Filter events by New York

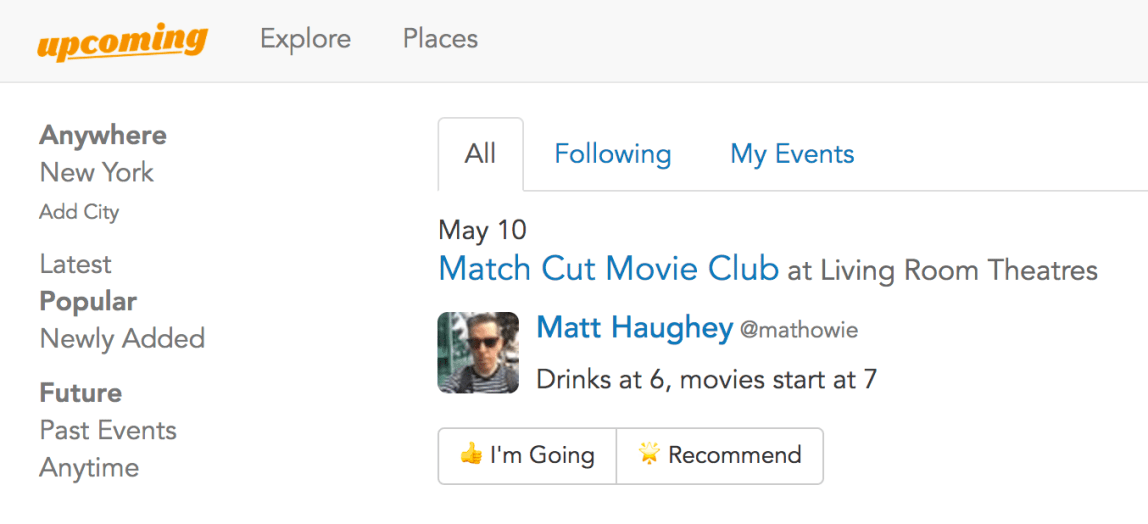coord(97,172)
